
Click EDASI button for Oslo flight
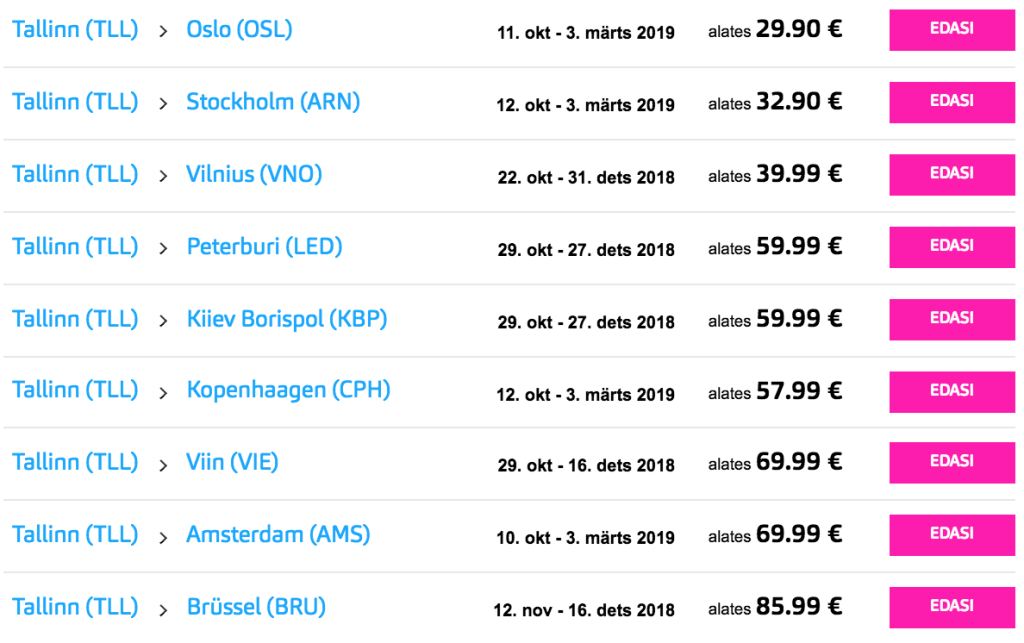pos(951,30)
